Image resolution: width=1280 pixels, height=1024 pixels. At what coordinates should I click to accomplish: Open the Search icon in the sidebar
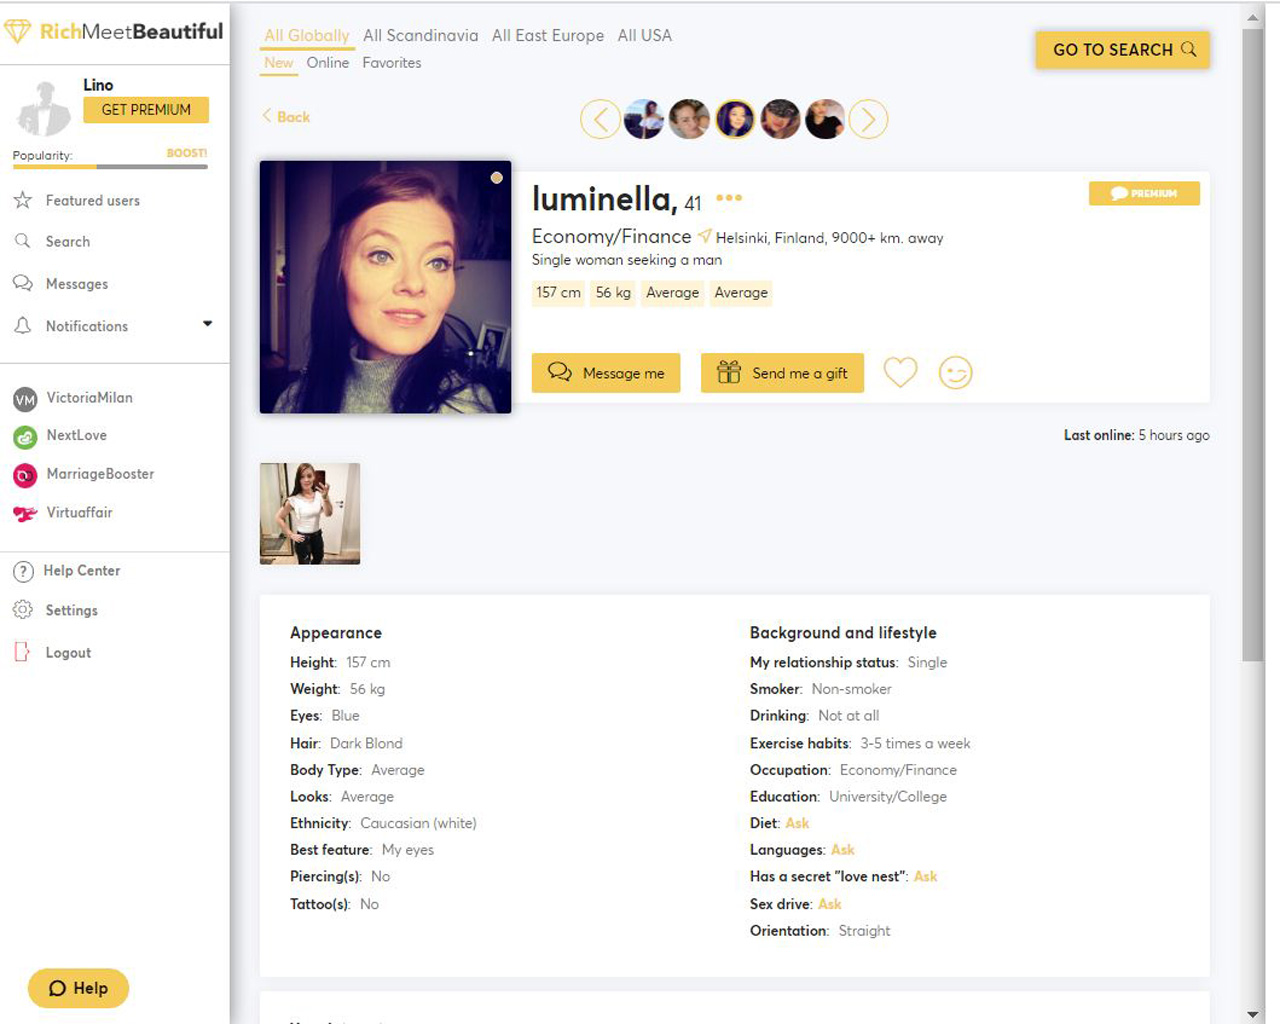tap(24, 241)
